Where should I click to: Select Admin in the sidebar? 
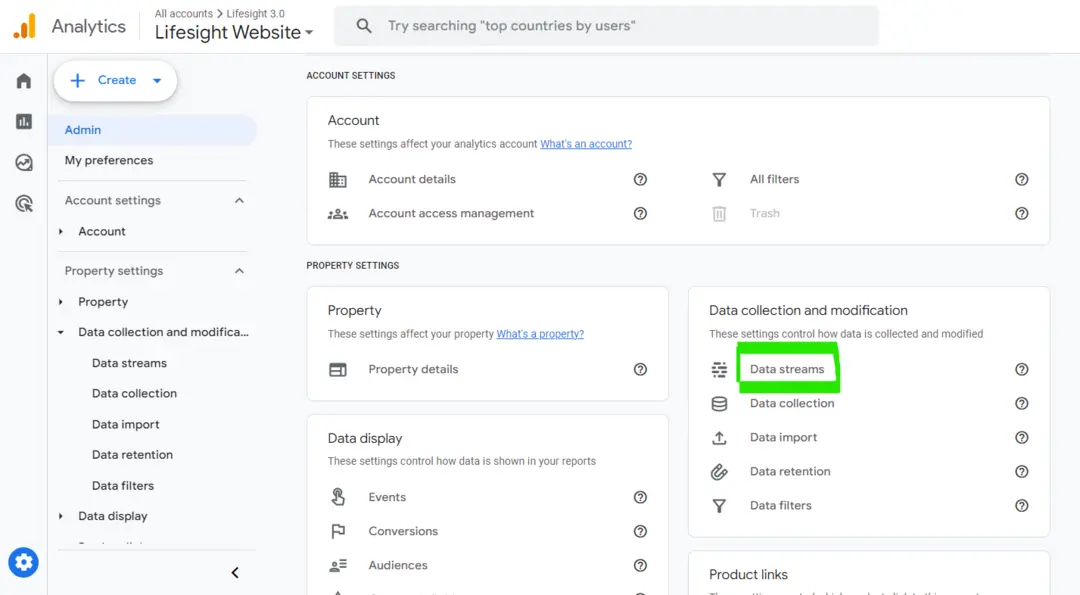(152, 130)
